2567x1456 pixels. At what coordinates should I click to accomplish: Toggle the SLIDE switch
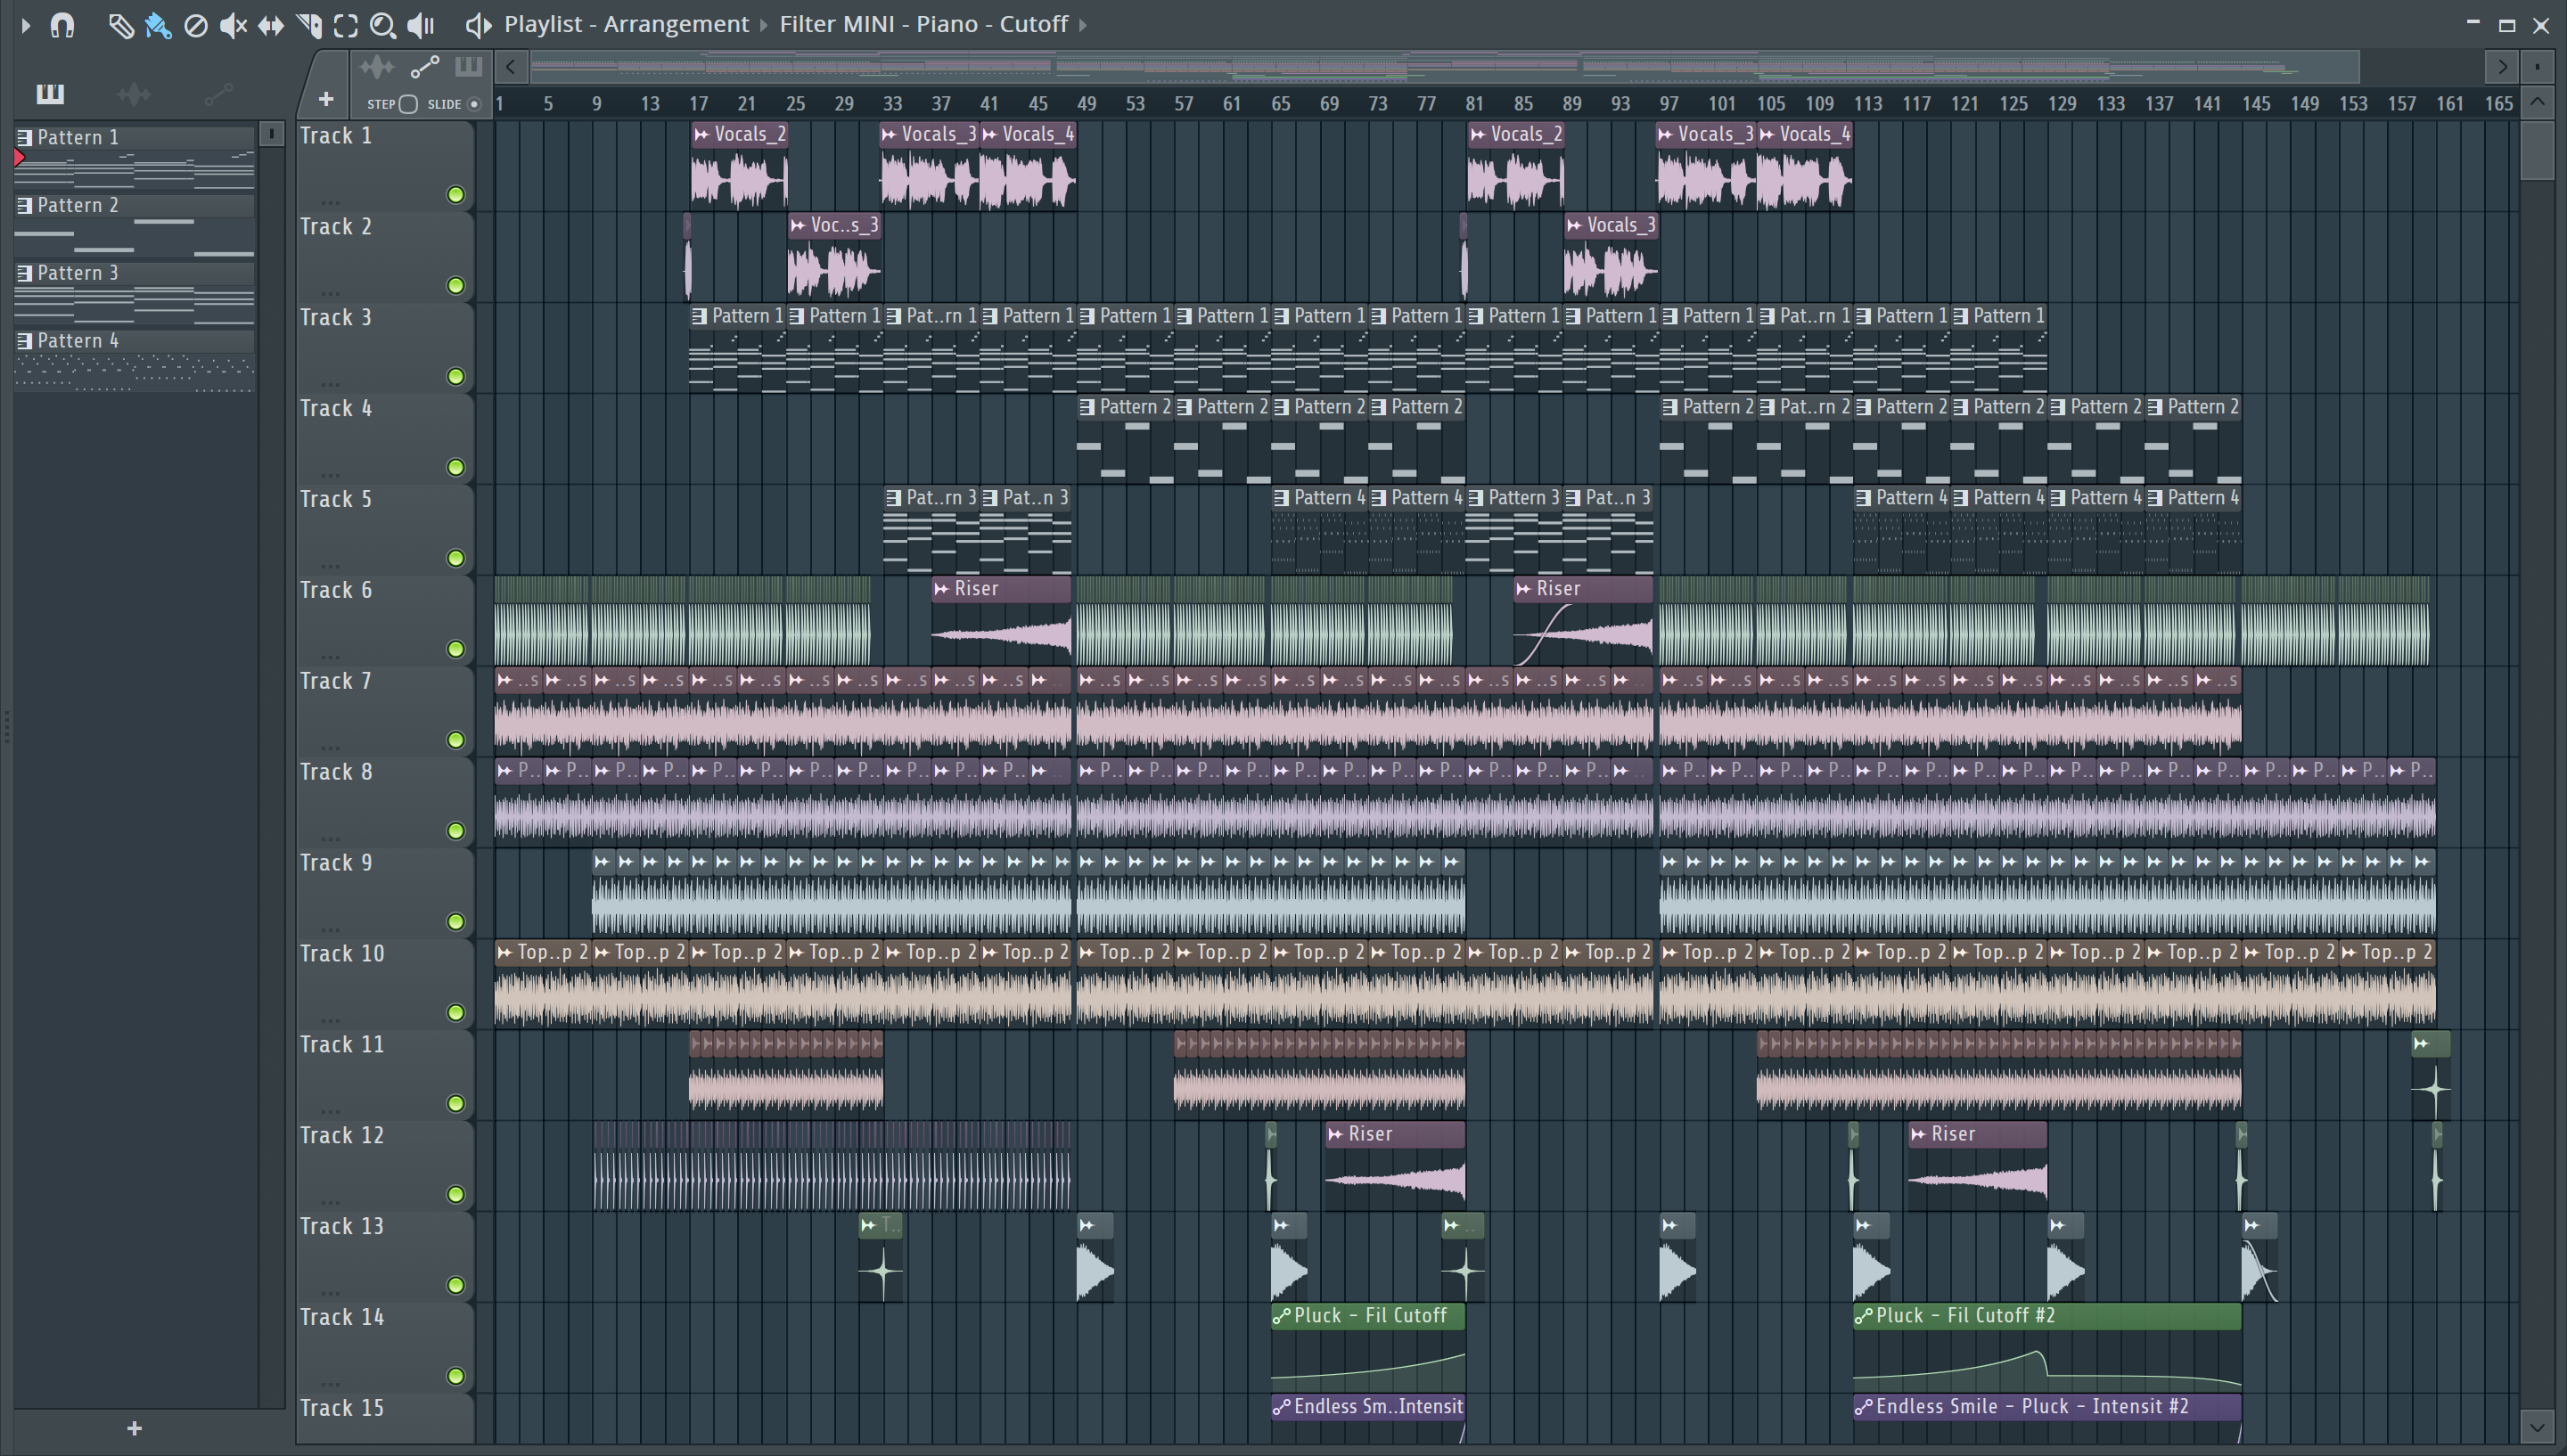(474, 104)
